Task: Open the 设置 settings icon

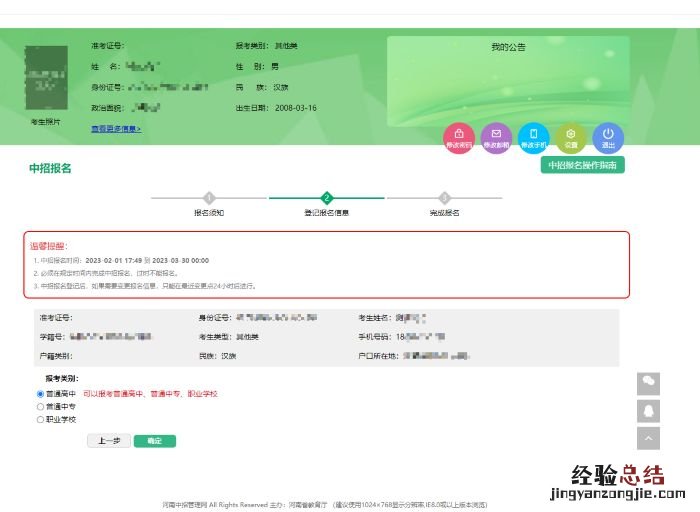Action: (x=571, y=138)
